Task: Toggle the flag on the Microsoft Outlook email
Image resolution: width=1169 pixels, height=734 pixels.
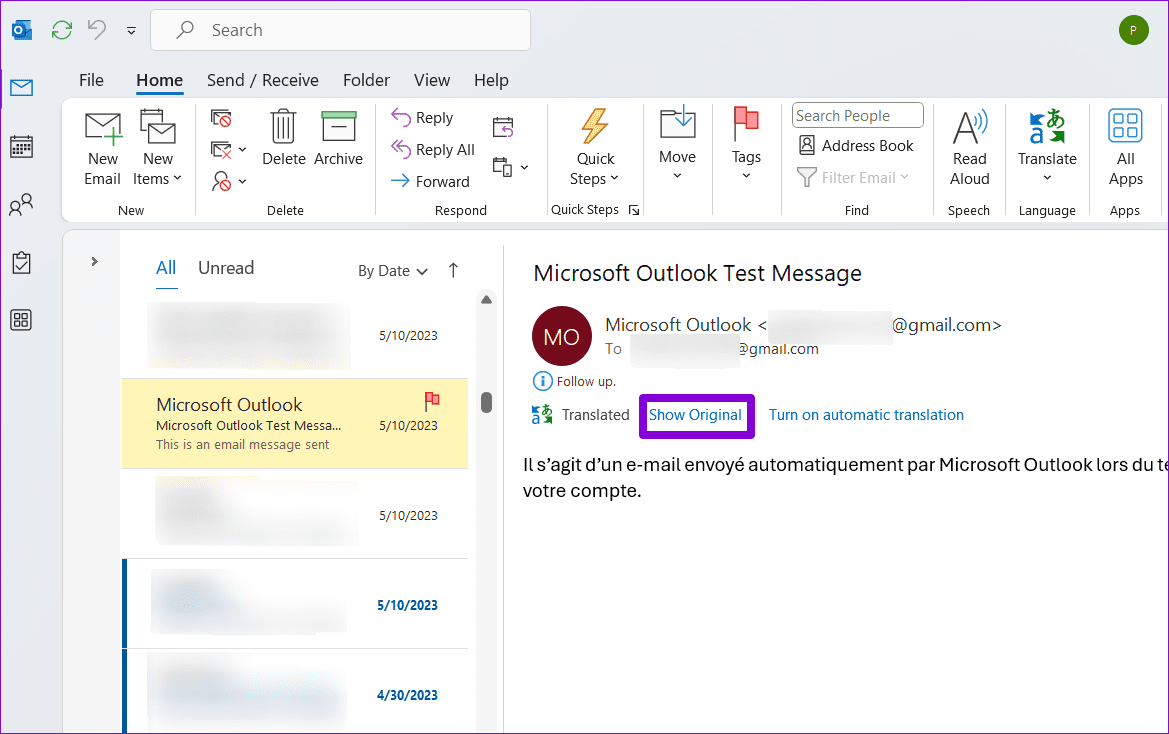Action: (431, 400)
